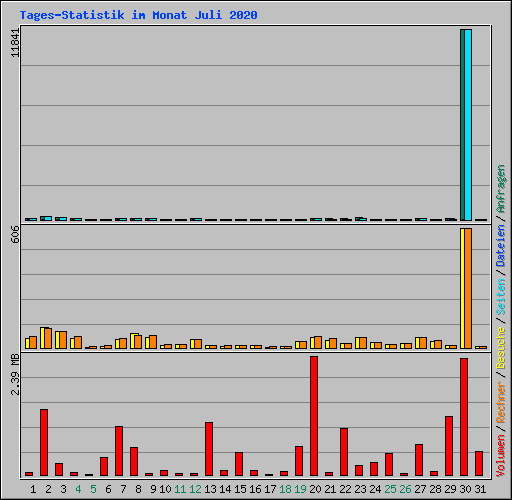Click the 'Seiten' legend label

click(x=501, y=297)
